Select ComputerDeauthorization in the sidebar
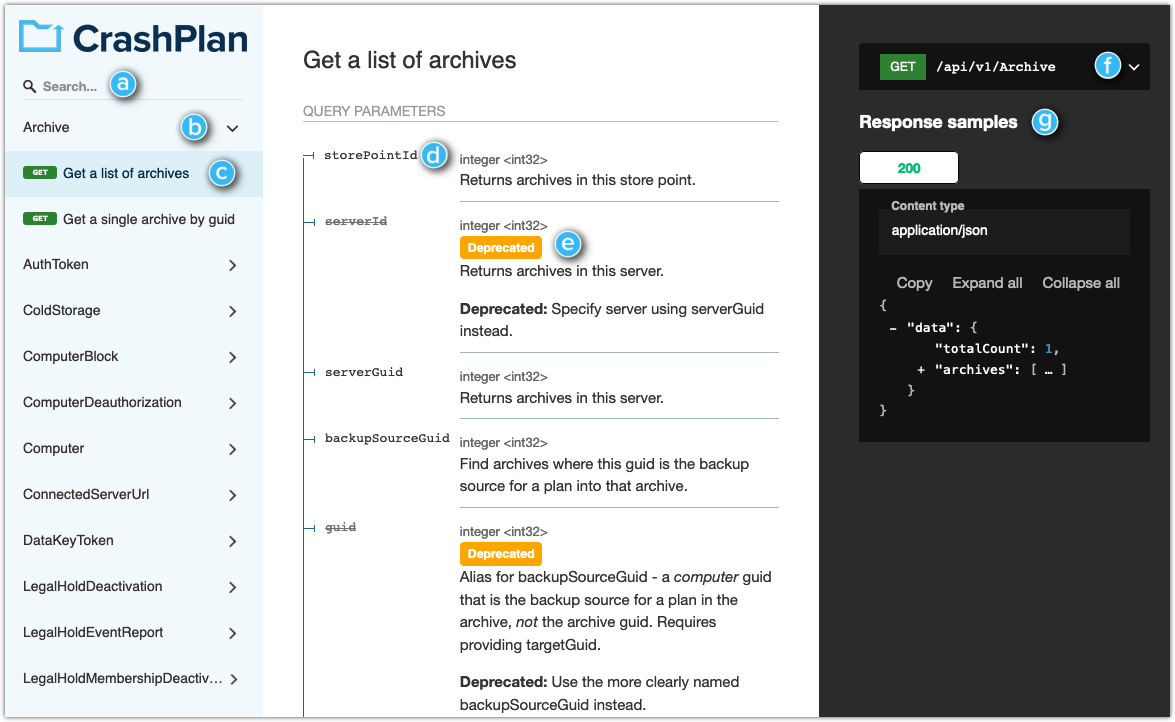The height and width of the screenshot is (722, 1175). tap(102, 403)
